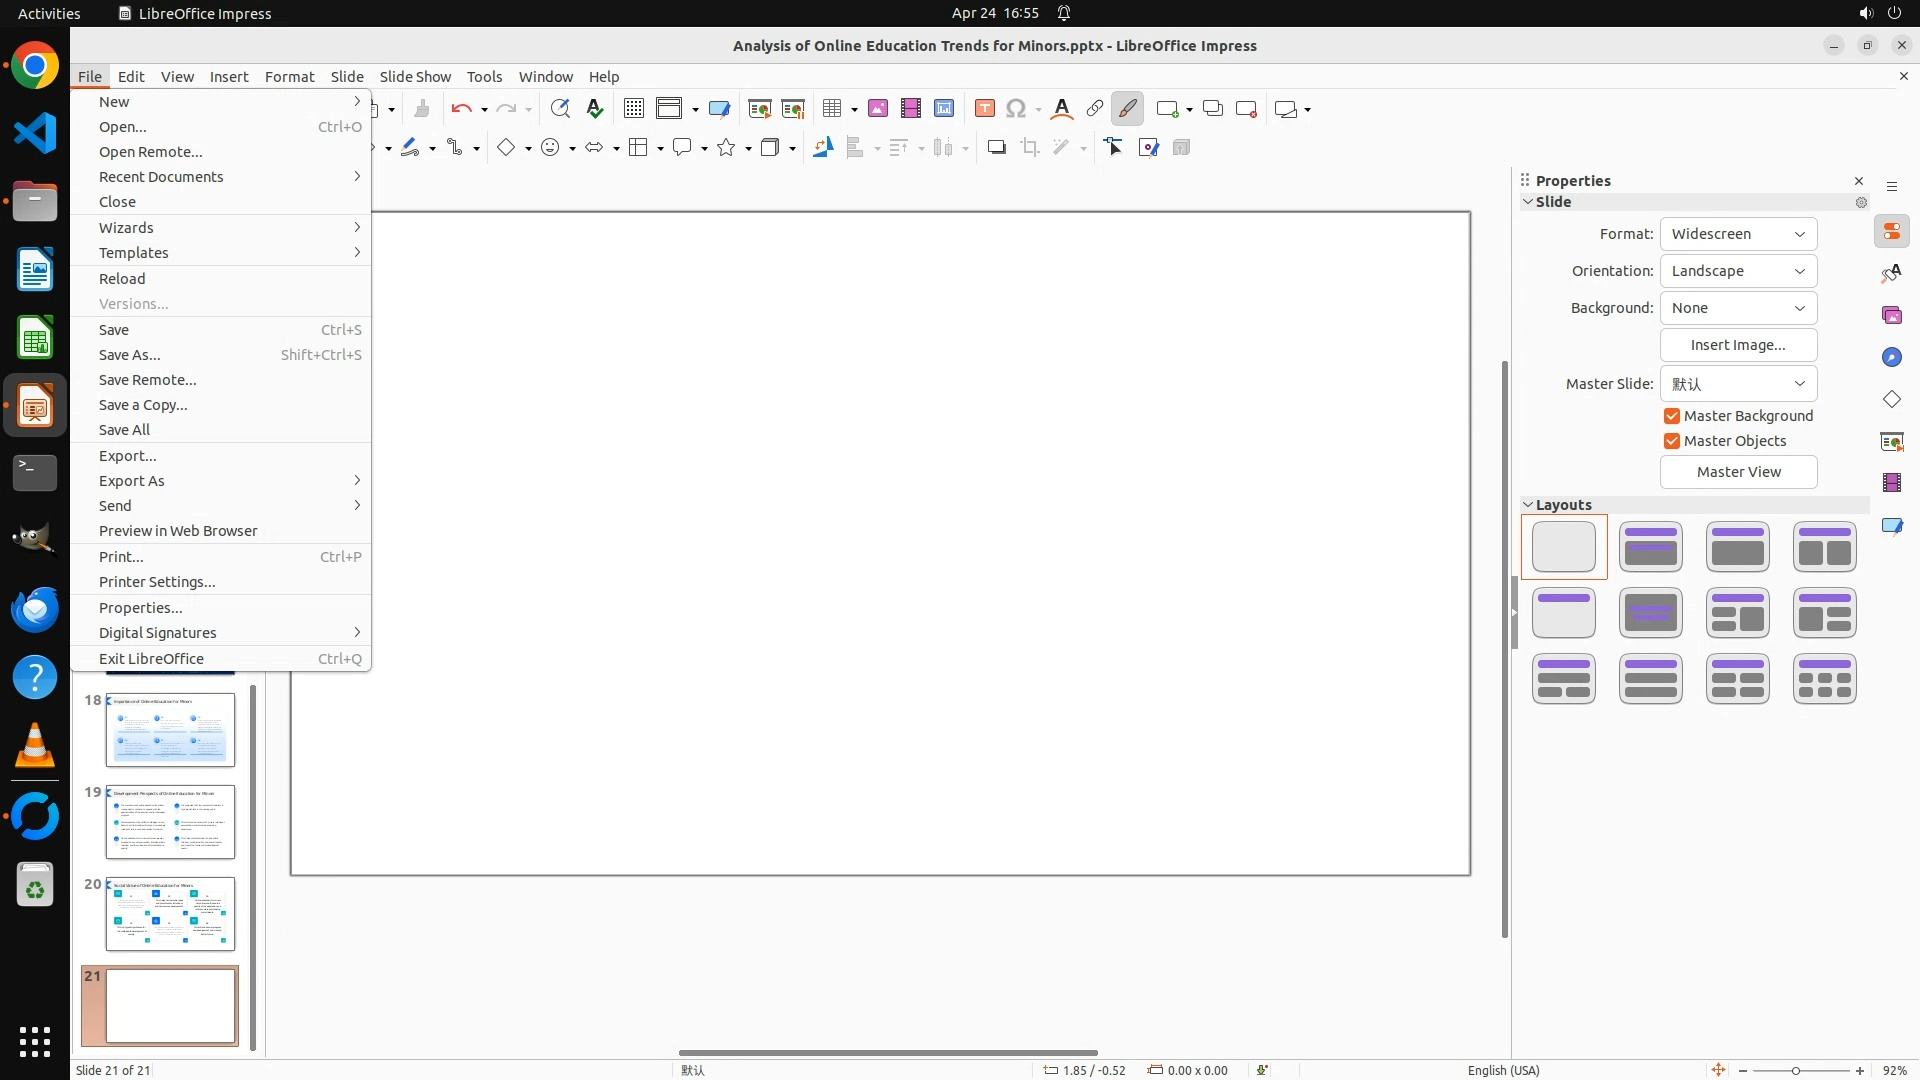Run the spelling check icon
The height and width of the screenshot is (1080, 1920).
(595, 109)
